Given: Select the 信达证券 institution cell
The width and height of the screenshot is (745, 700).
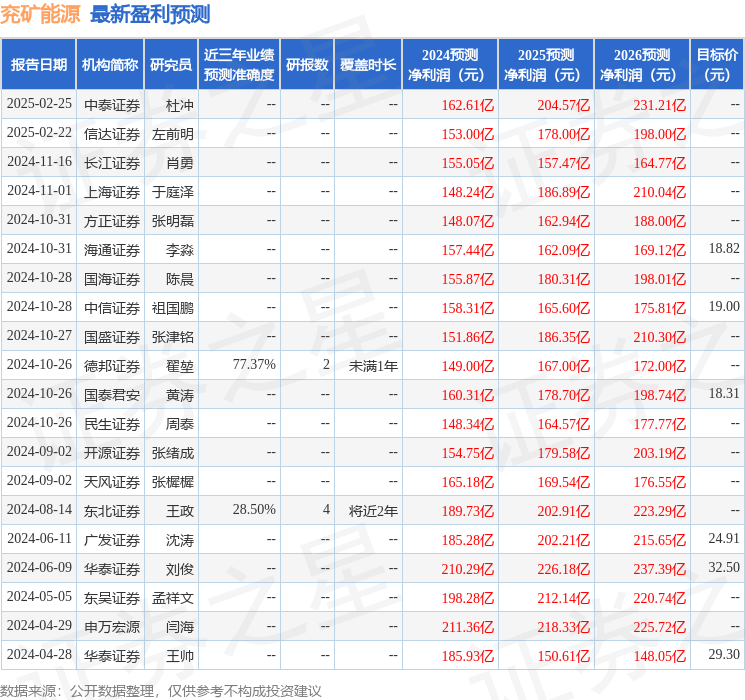Looking at the screenshot, I should 112,134.
